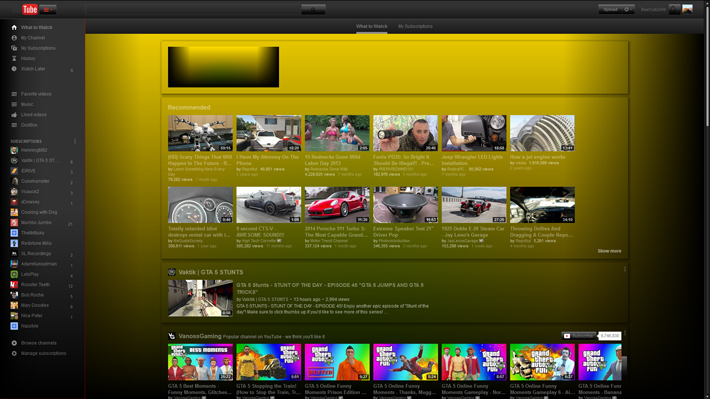Open the HenningM92 subscription
710x399 pixels.
[x=34, y=150]
